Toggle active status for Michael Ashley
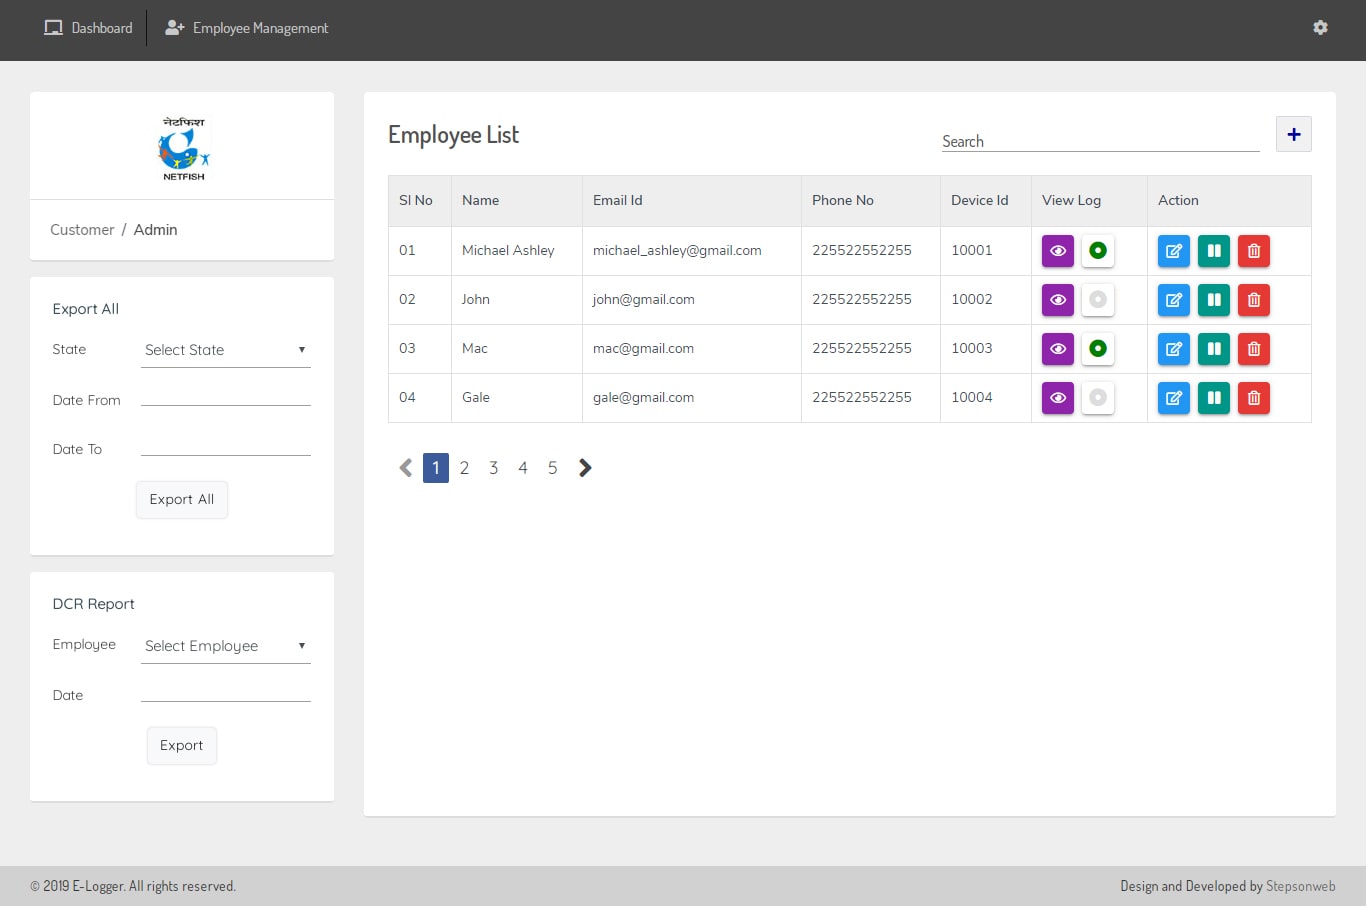The height and width of the screenshot is (906, 1366). coord(1098,251)
